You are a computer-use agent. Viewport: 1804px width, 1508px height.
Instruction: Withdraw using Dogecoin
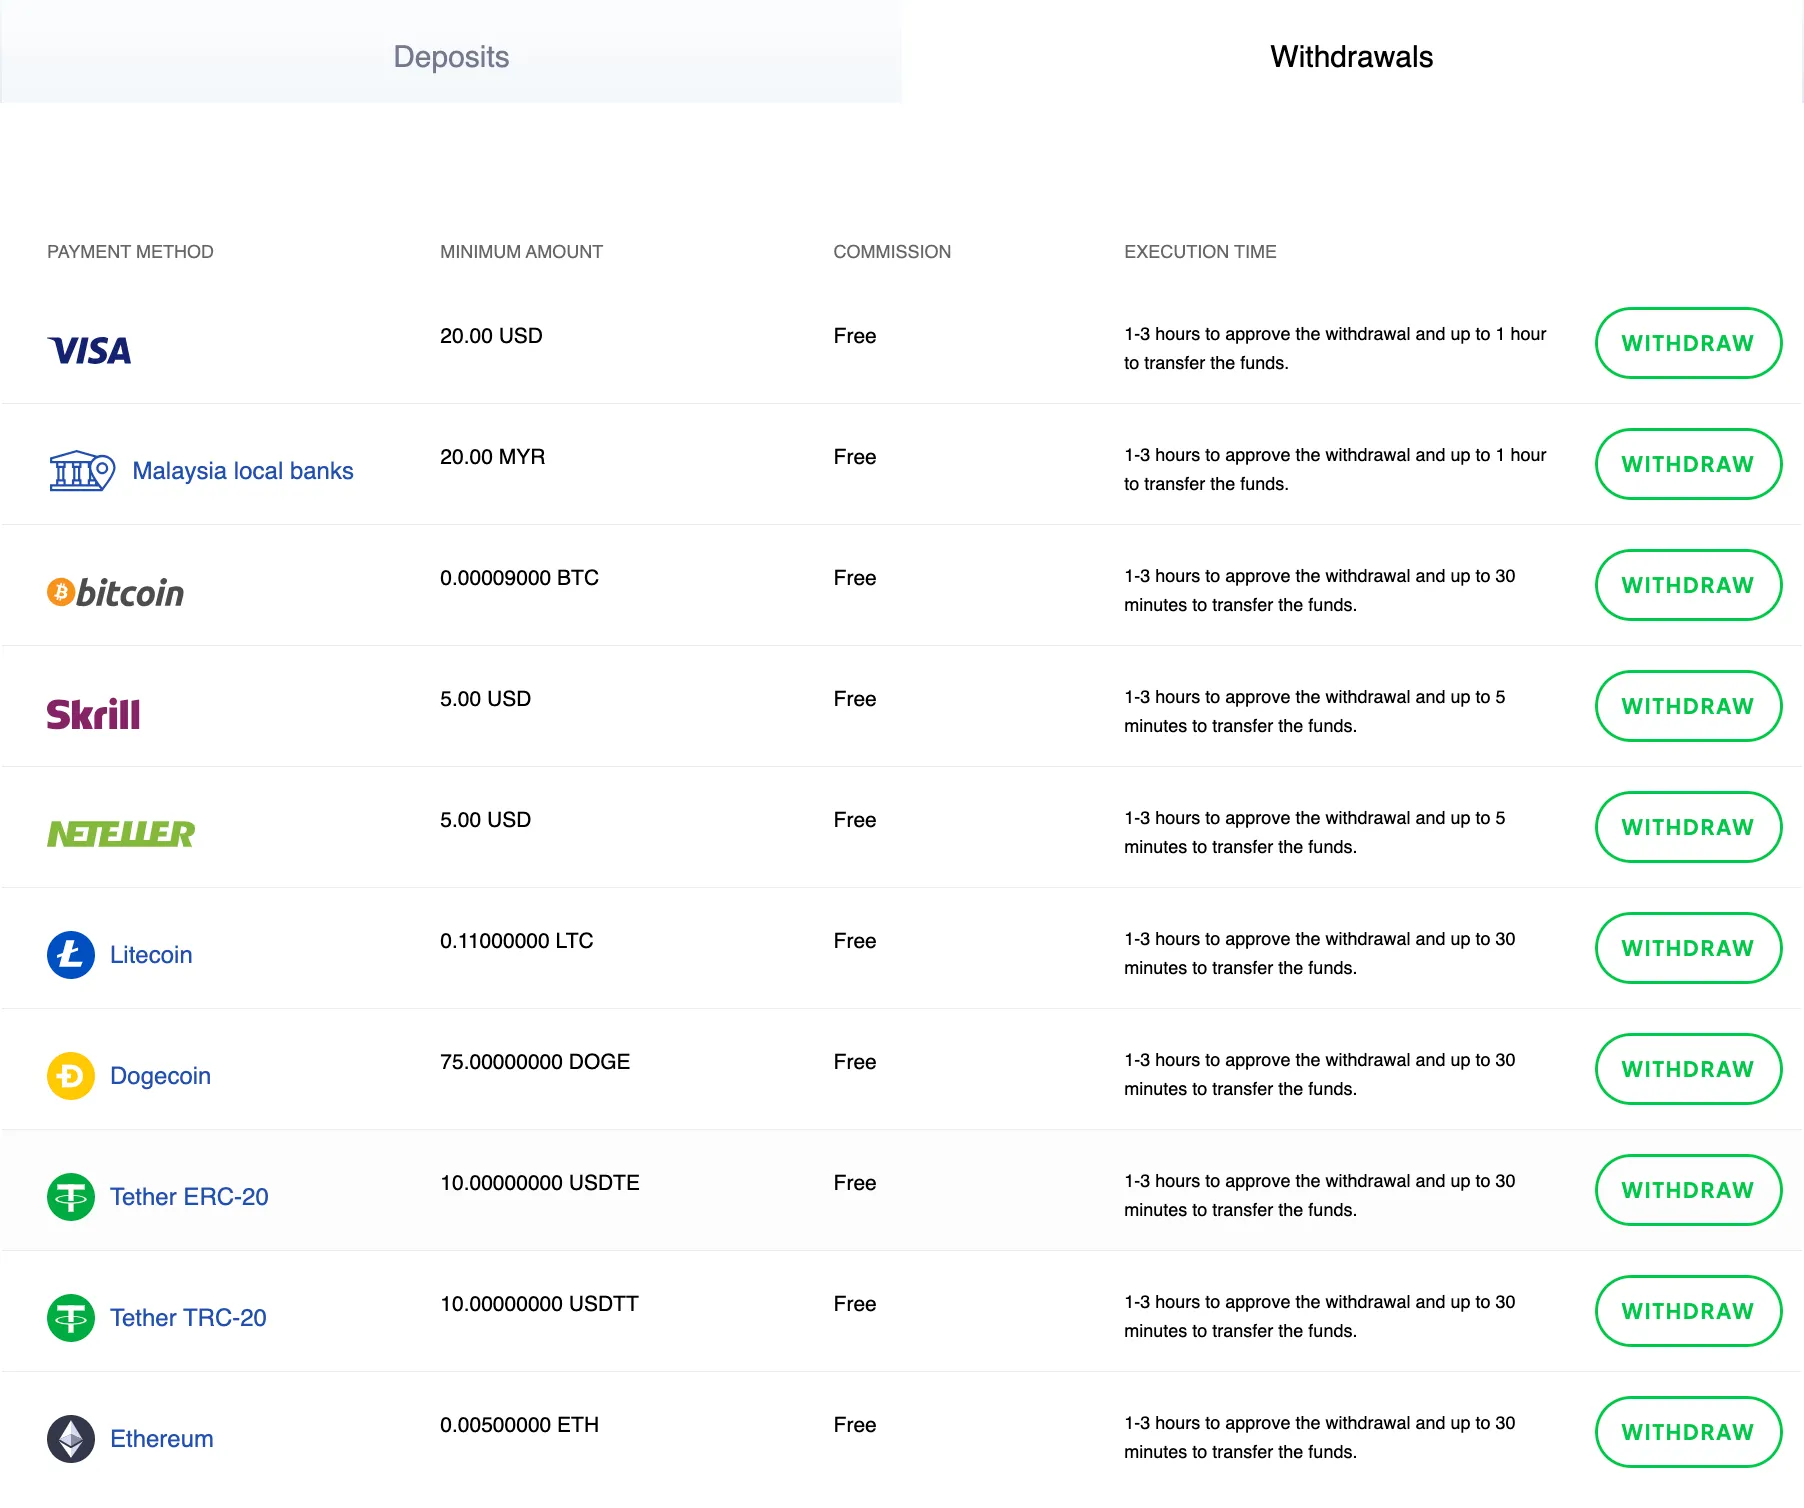coord(1688,1069)
